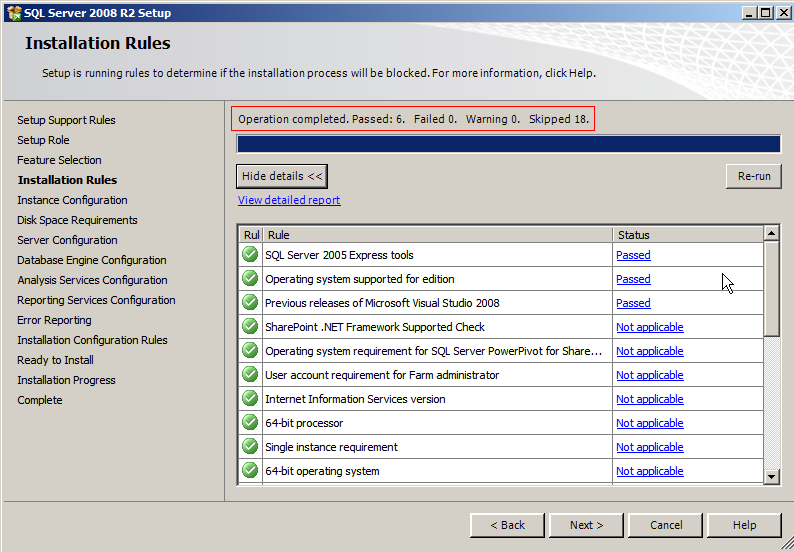The height and width of the screenshot is (552, 794).
Task: Click green check icon for Previous releases of Visual Studio 2008
Action: pyautogui.click(x=250, y=302)
